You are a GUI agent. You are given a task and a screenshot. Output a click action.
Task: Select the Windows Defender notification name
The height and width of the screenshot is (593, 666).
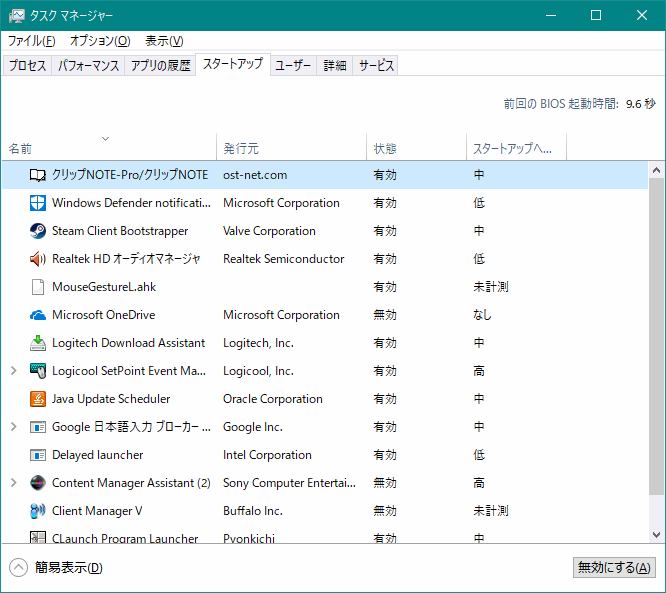131,203
